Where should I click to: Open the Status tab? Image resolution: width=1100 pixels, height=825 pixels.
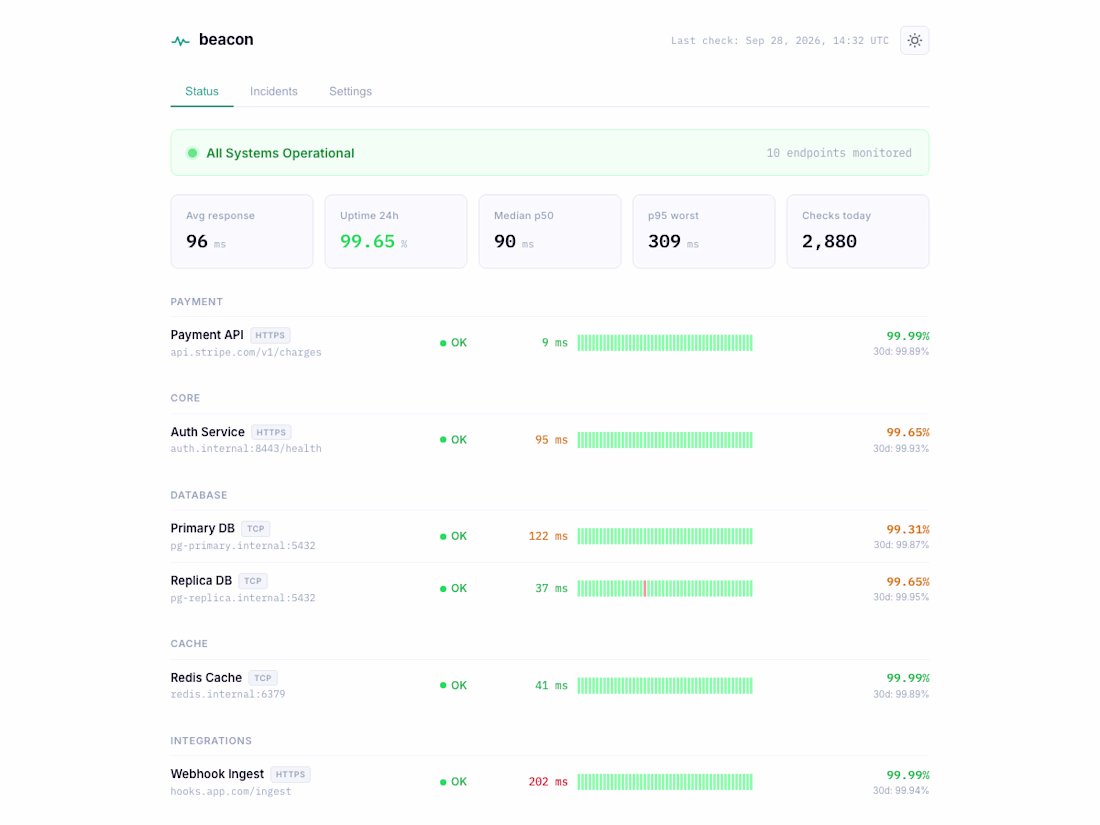coord(202,91)
